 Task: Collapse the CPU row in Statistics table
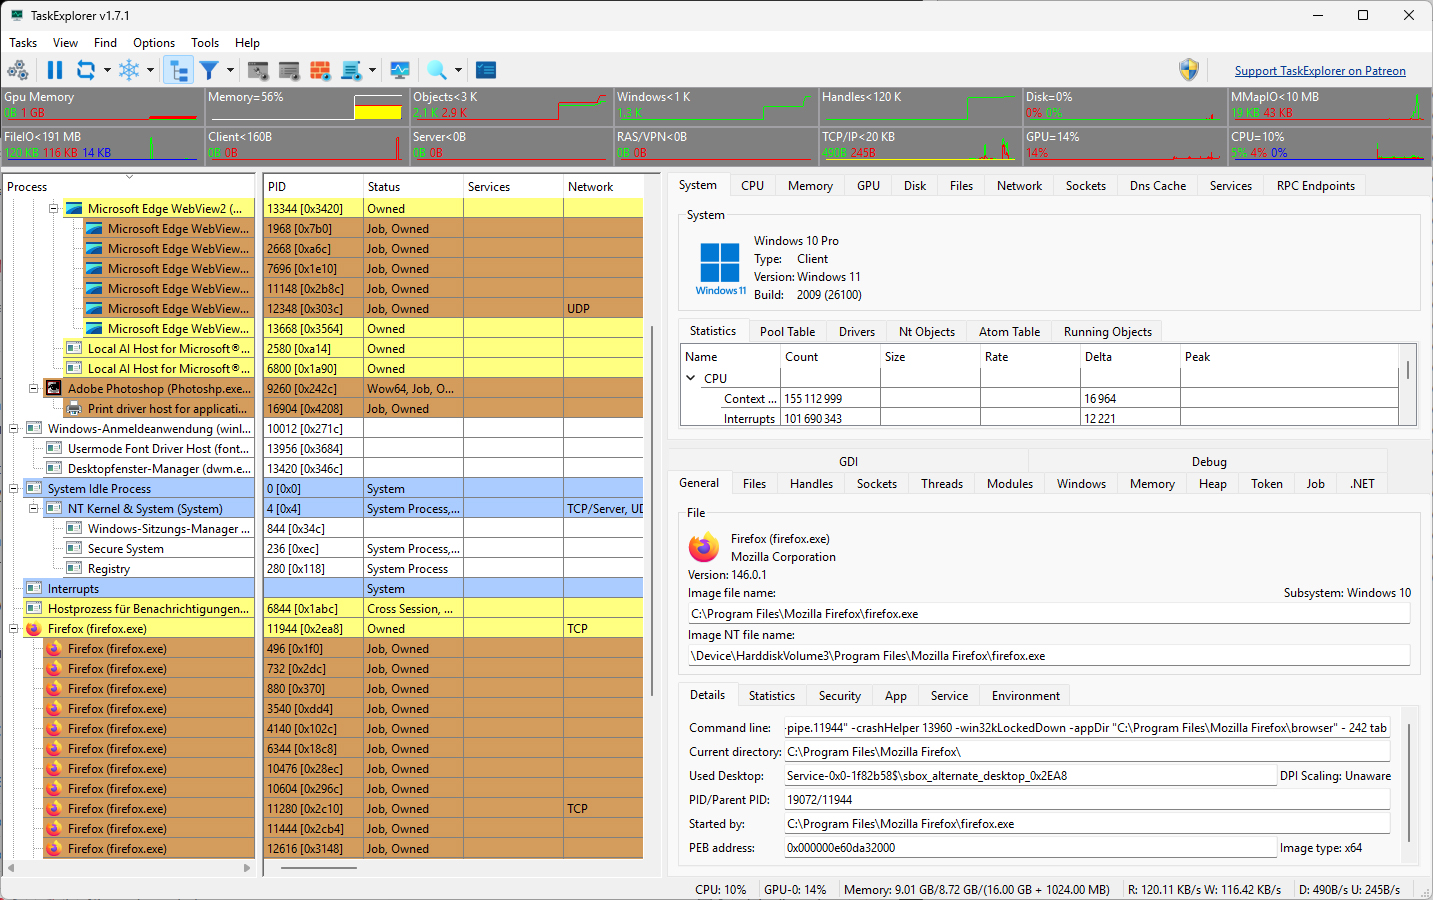691,378
